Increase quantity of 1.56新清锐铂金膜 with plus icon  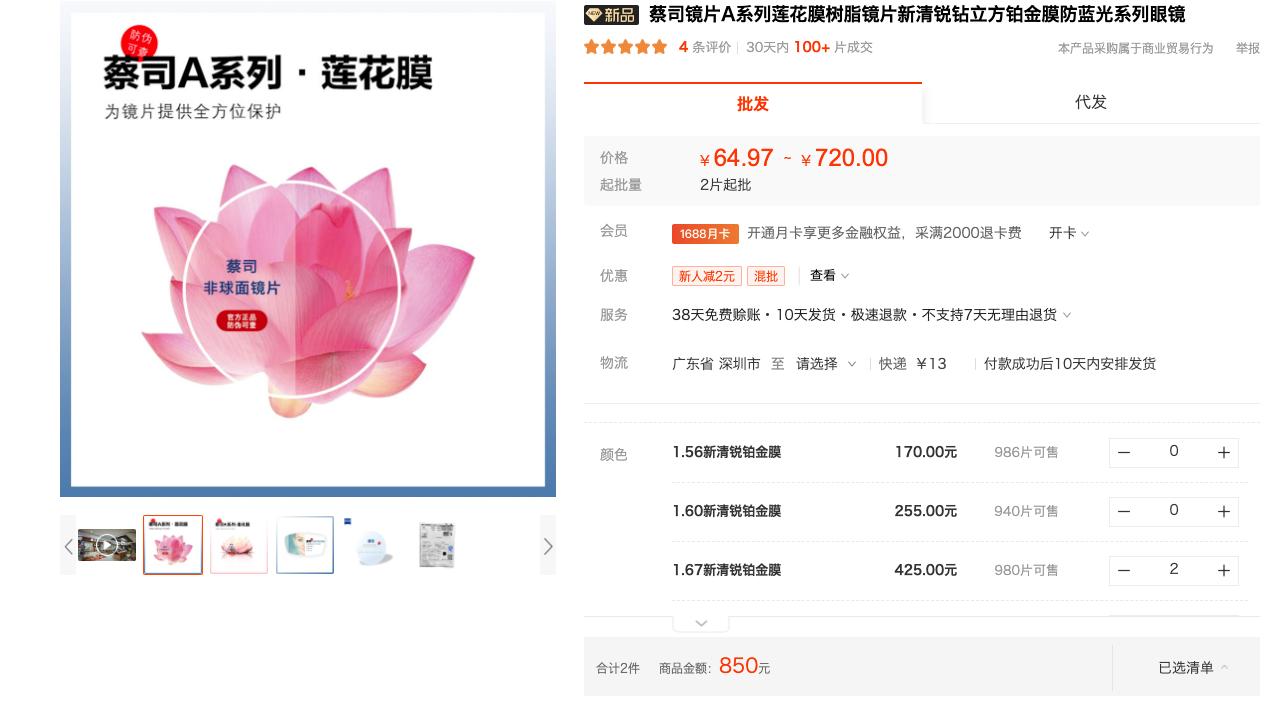(x=1223, y=452)
